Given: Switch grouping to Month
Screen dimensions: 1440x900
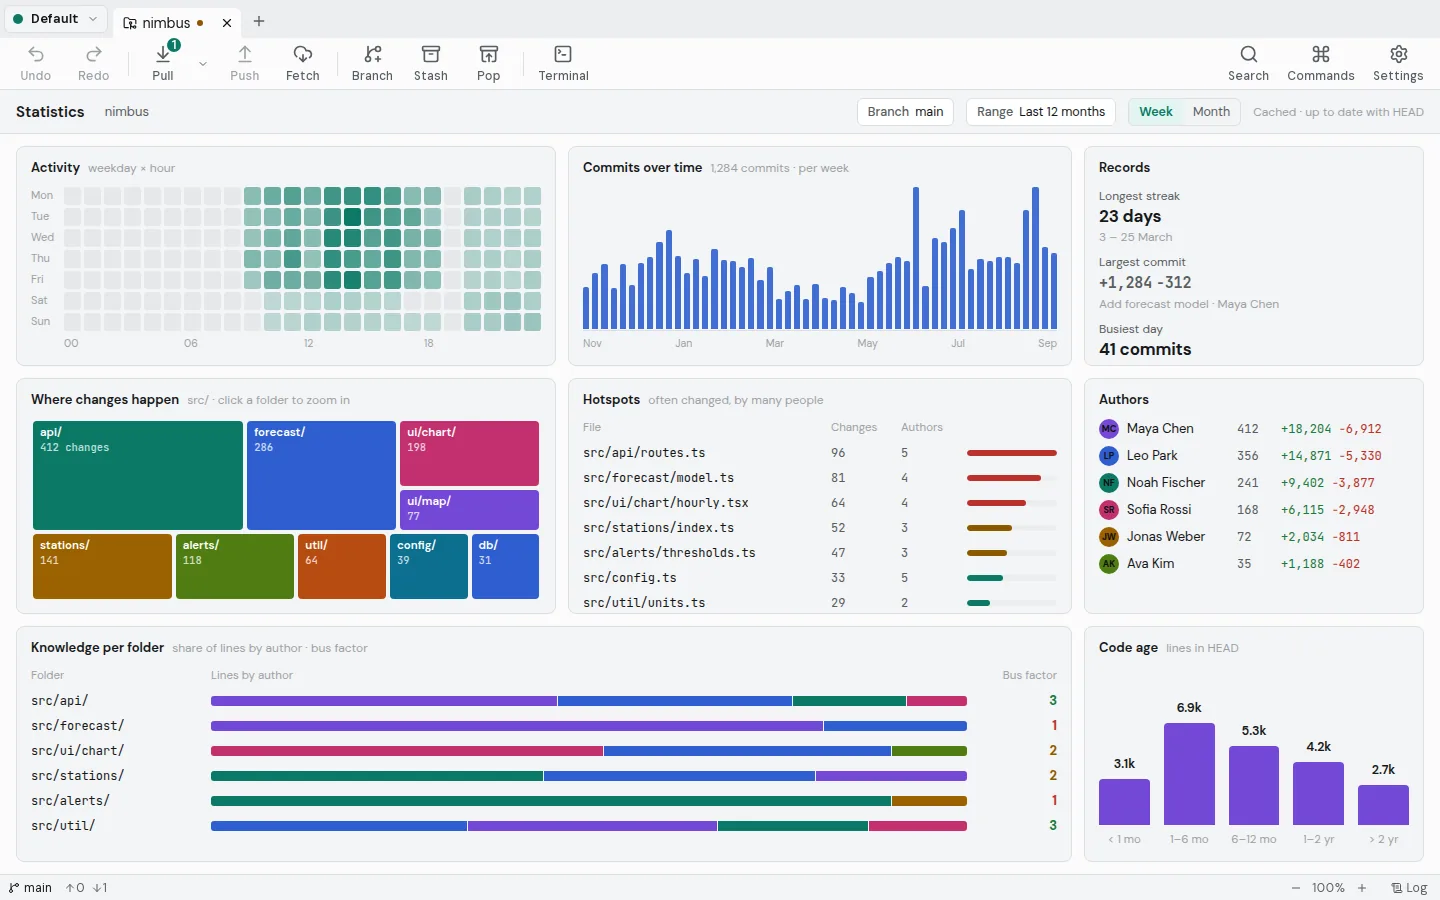Looking at the screenshot, I should (x=1211, y=112).
